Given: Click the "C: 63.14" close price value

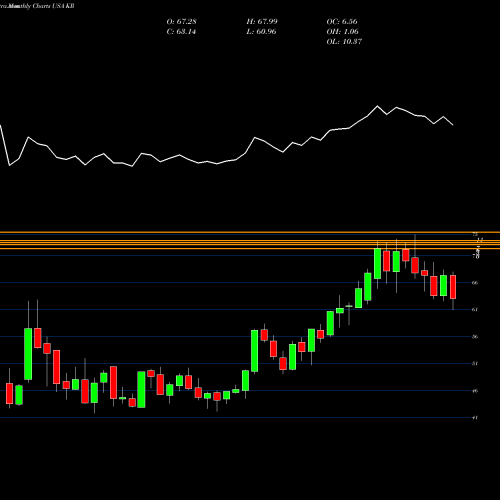Looking at the screenshot, I should click(181, 32).
